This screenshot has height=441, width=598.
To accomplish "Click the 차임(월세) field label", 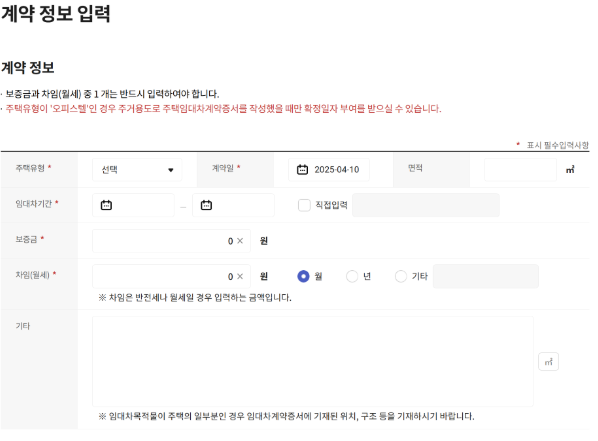I will coord(32,274).
